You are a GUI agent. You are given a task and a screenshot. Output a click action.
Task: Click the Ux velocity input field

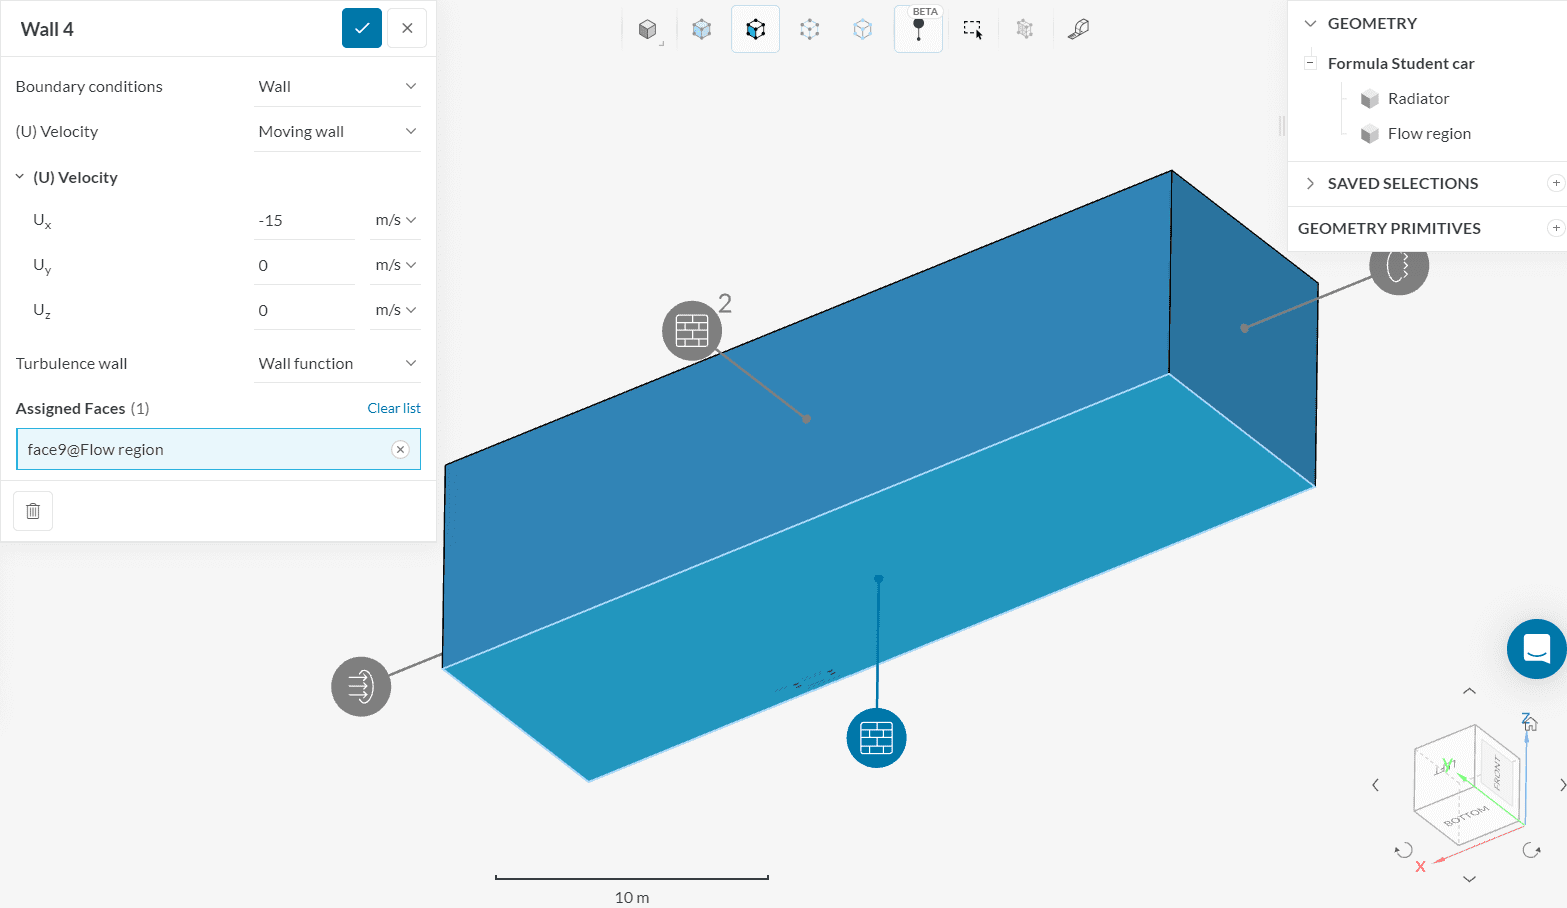pyautogui.click(x=304, y=221)
